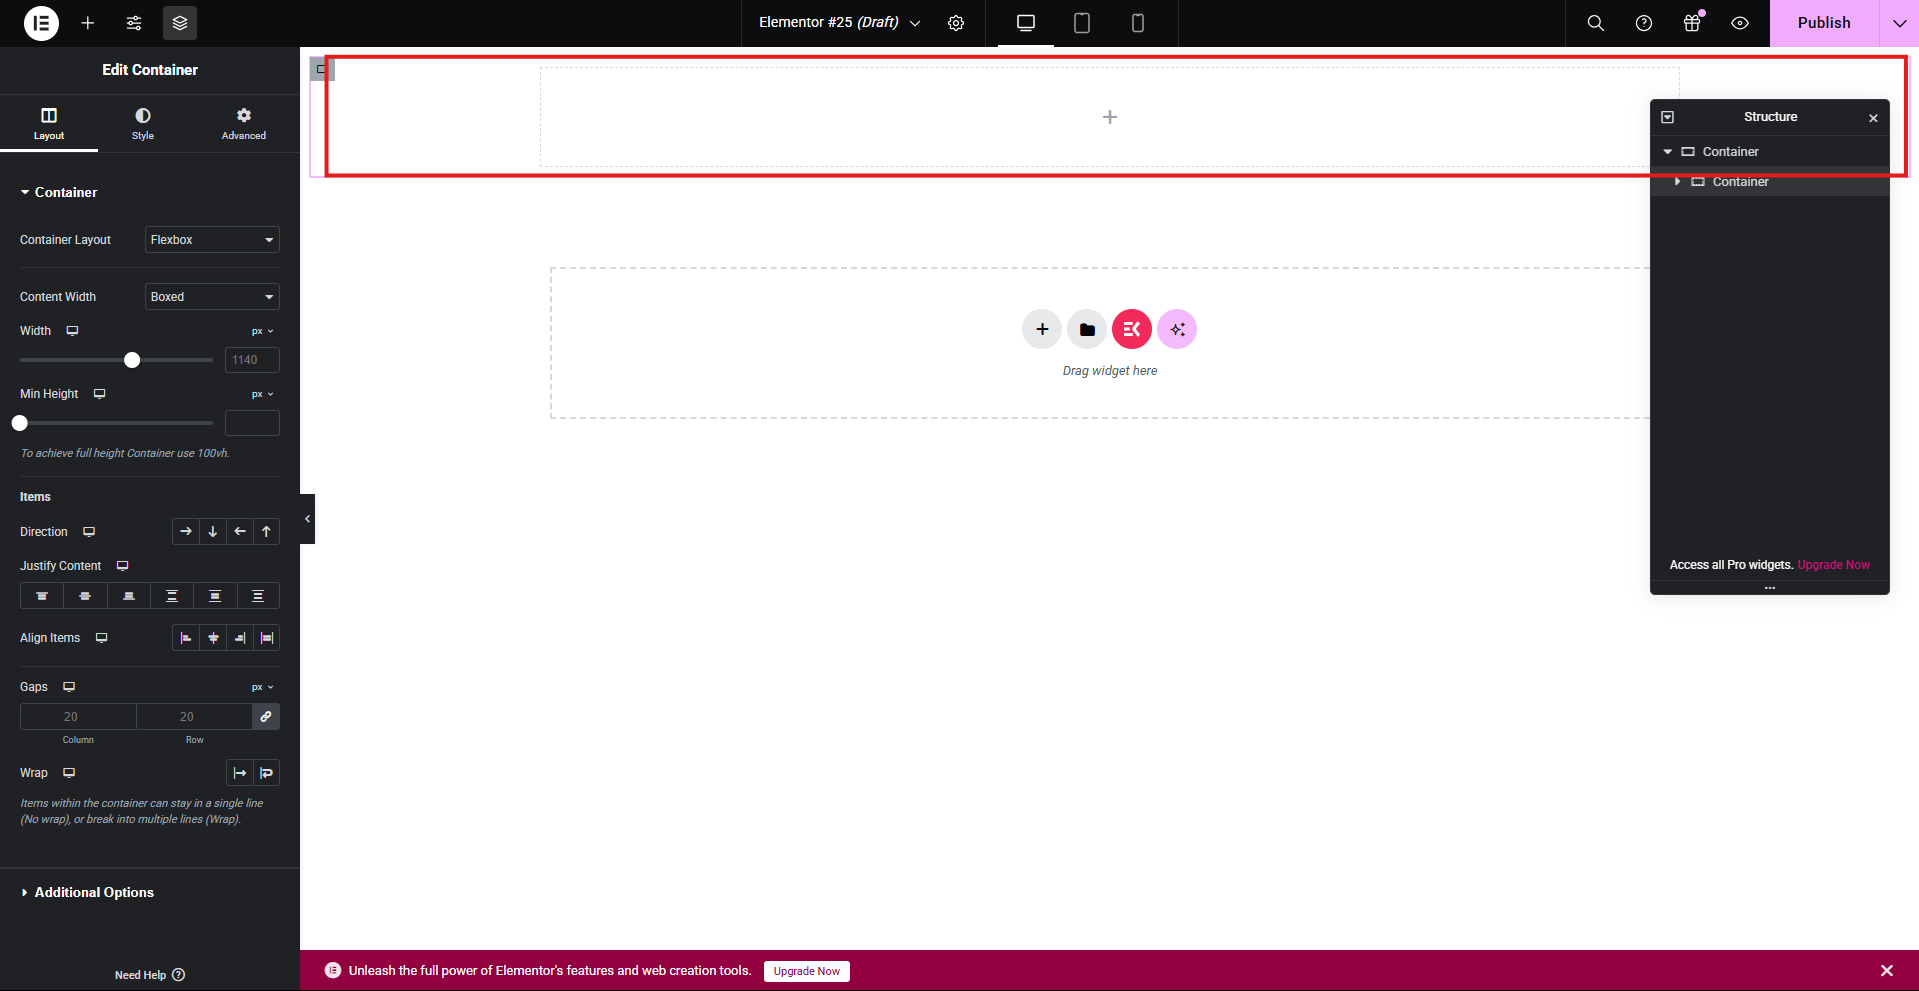
Task: Publish the page
Action: point(1823,22)
